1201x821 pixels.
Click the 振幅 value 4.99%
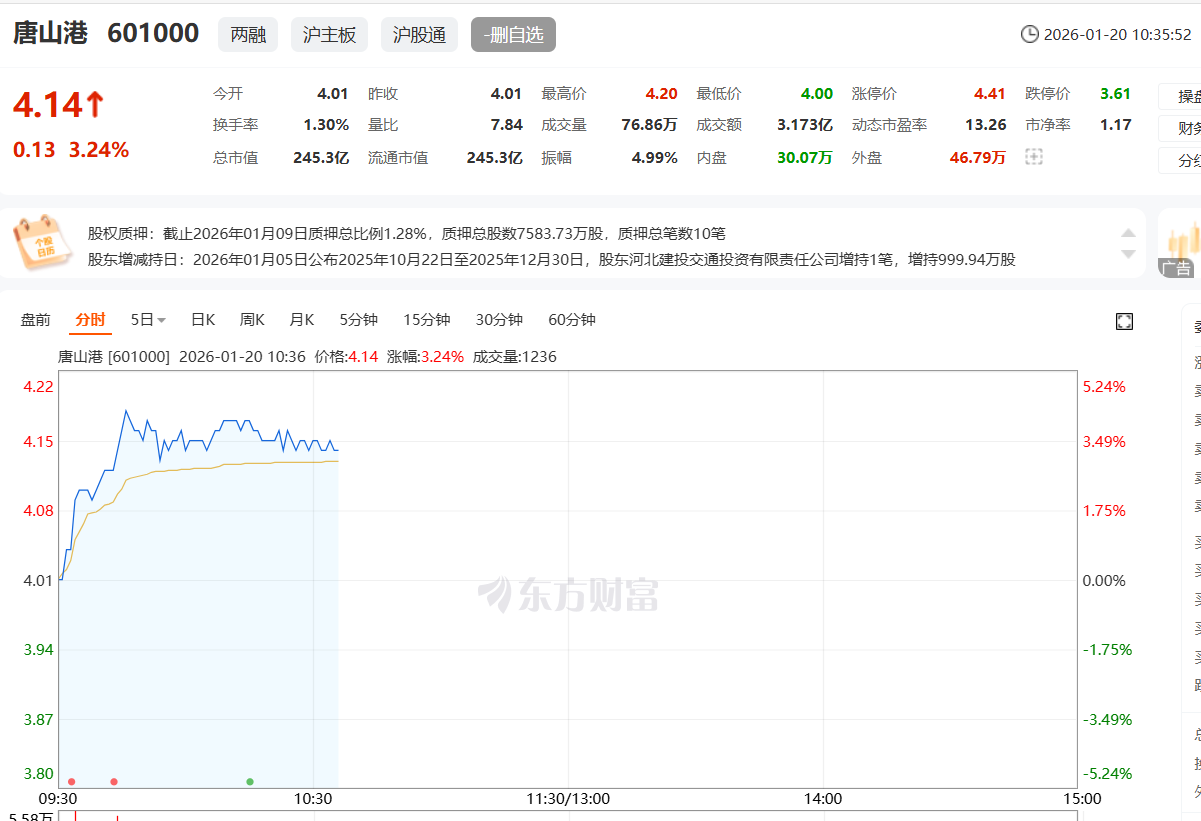[x=655, y=157]
